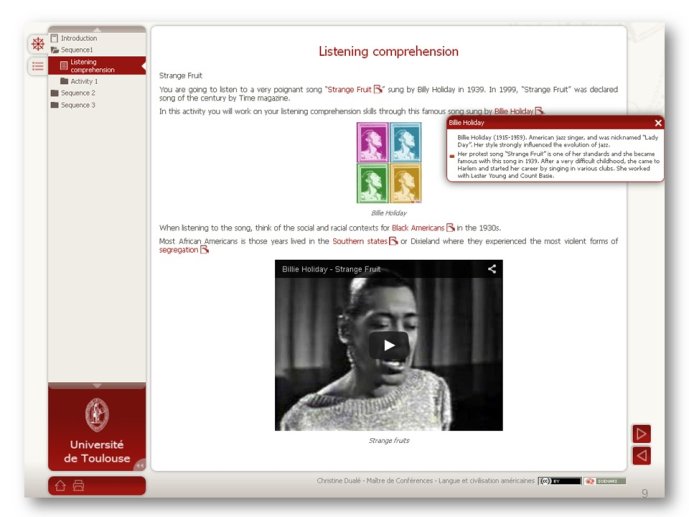Image resolution: width=689 pixels, height=517 pixels.
Task: Open the Strange Fruit glossary link
Action: (355, 90)
